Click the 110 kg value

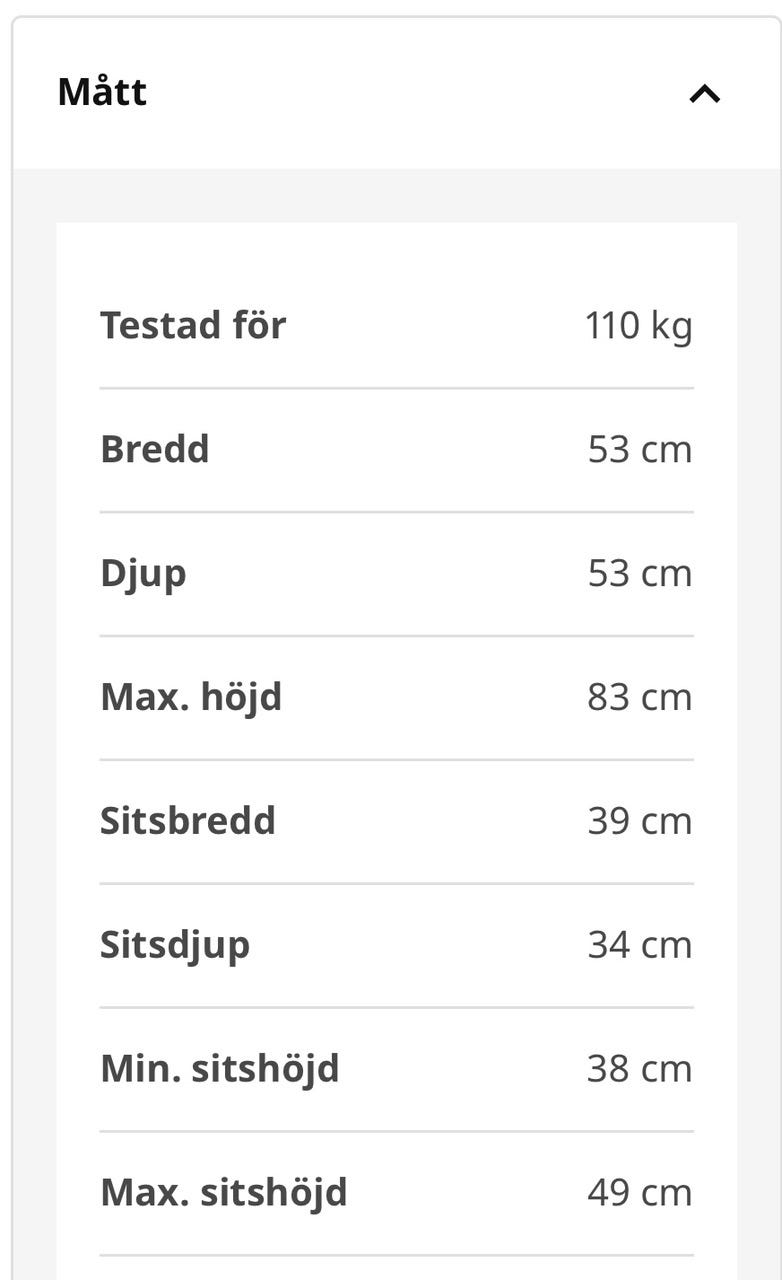tap(638, 326)
